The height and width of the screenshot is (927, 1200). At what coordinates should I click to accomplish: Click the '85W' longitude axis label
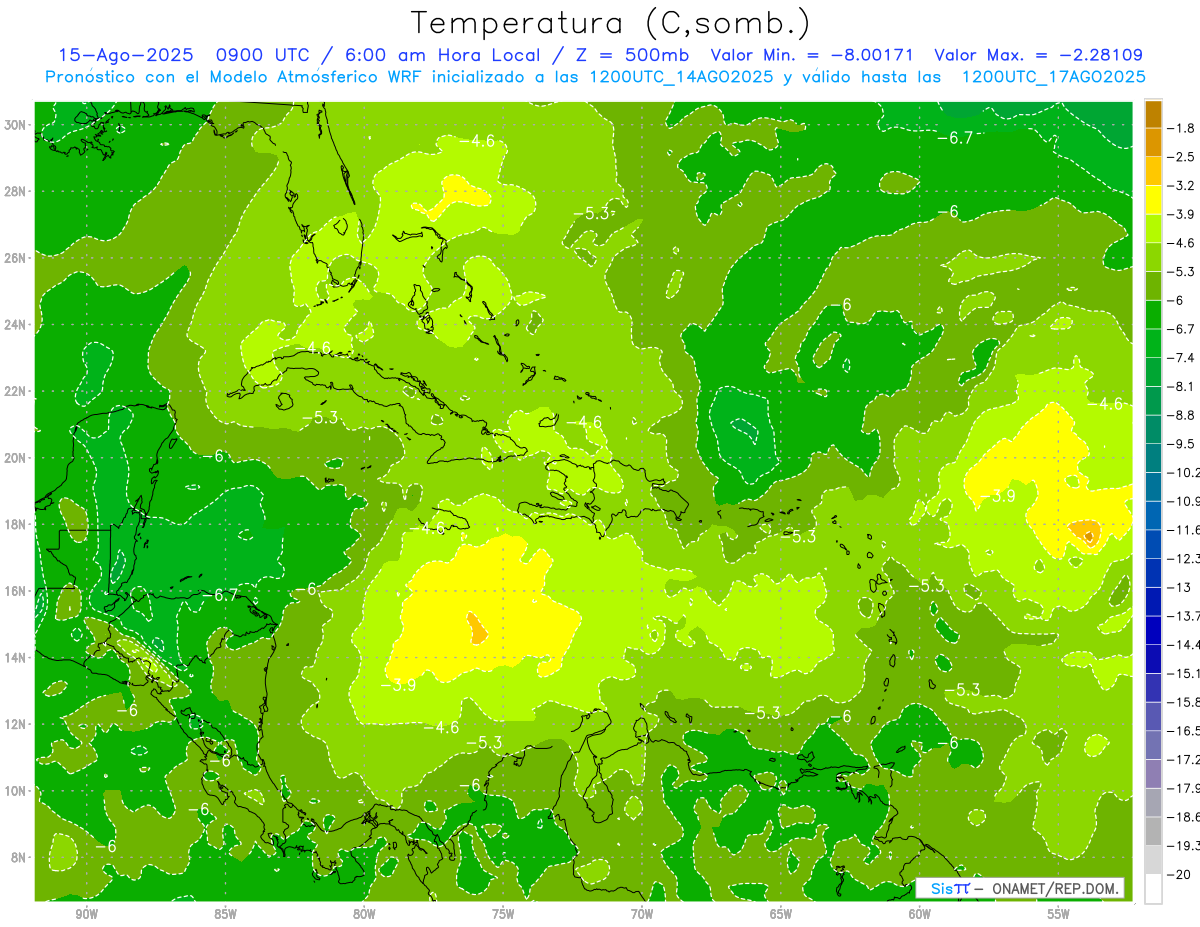point(225,914)
